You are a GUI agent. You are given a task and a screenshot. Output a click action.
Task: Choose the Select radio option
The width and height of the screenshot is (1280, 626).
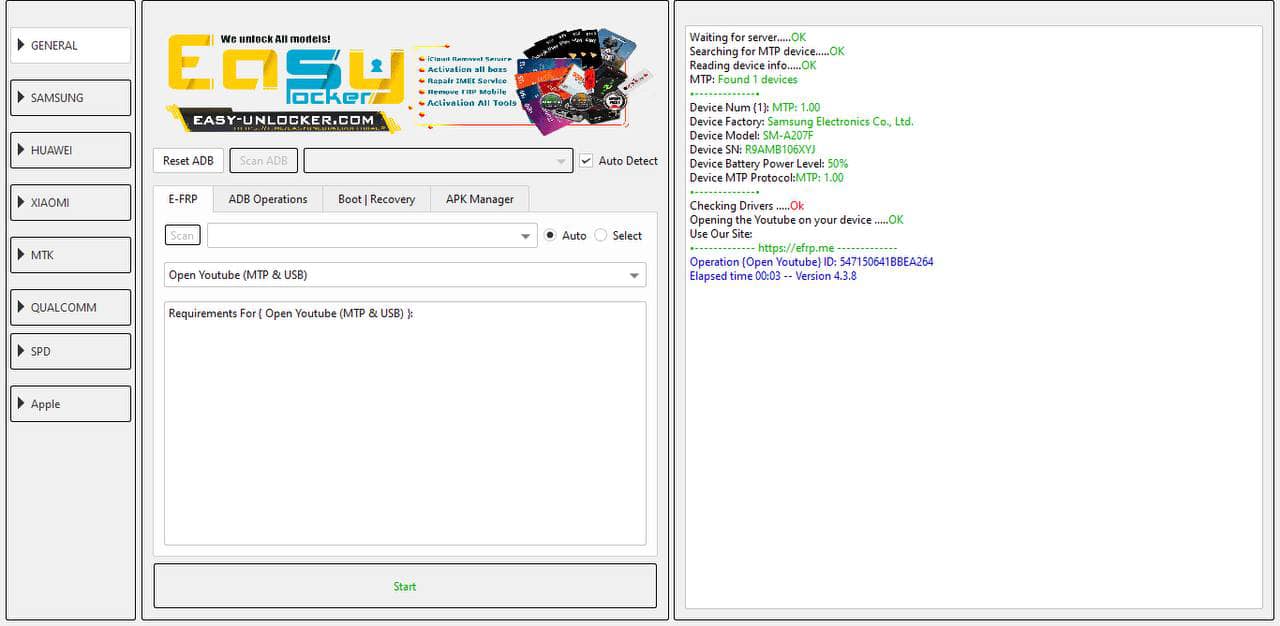tap(601, 236)
